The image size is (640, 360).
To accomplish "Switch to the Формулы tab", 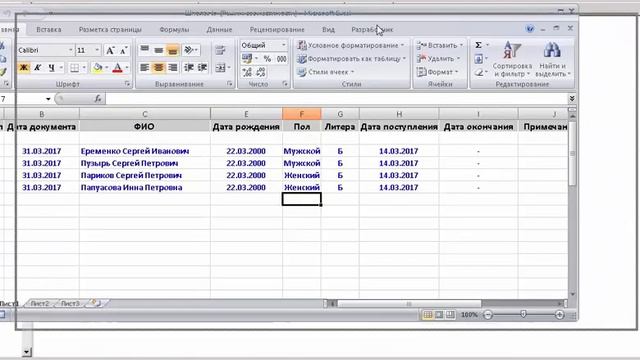I will click(174, 29).
